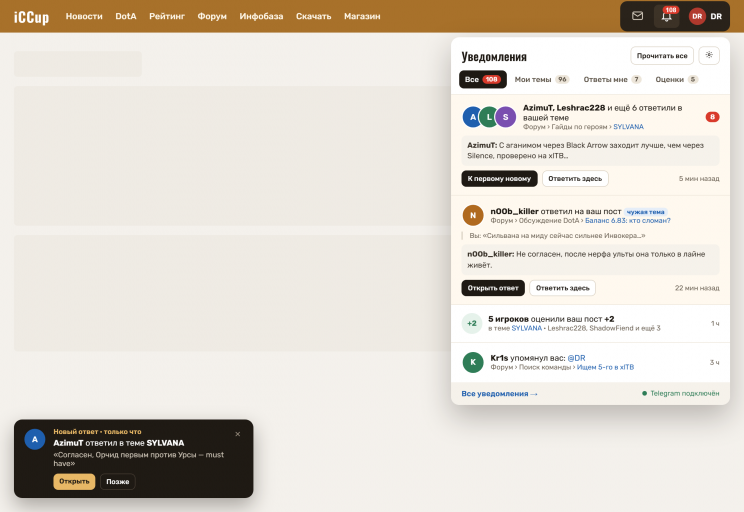Click Открыть button in toast
Screen dimensions: 744x512
74,482
